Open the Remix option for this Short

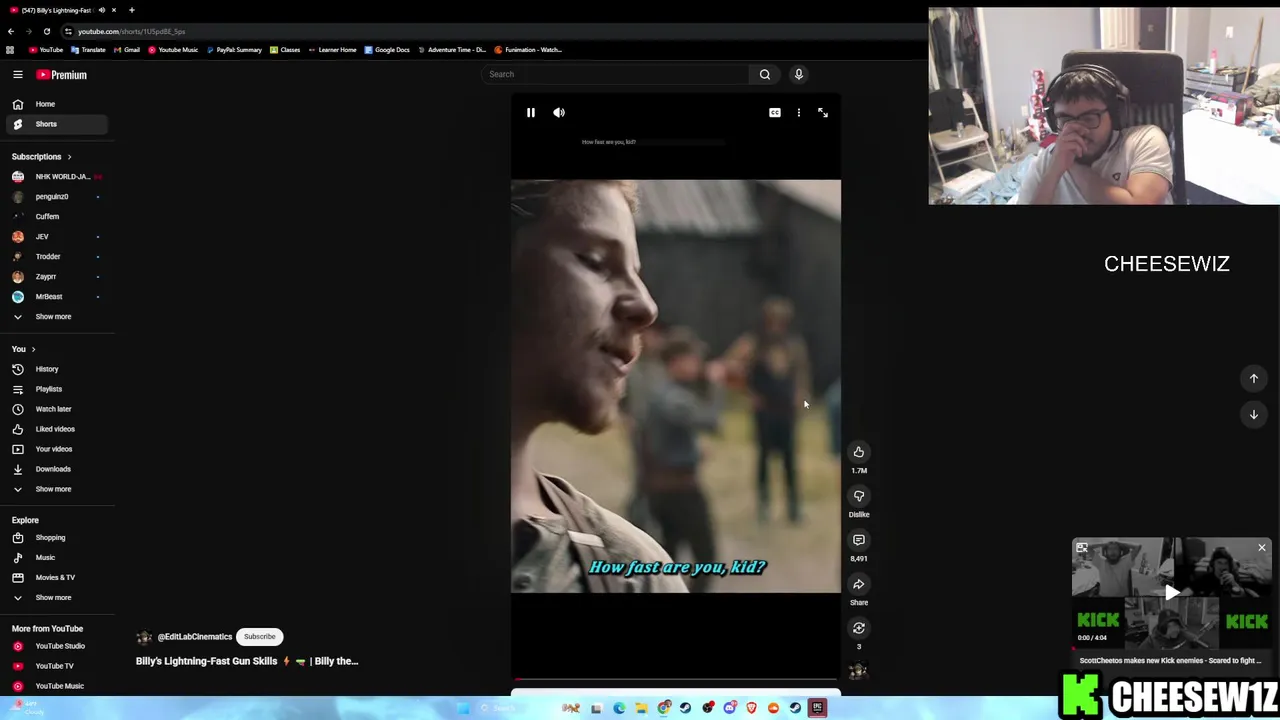pos(859,628)
